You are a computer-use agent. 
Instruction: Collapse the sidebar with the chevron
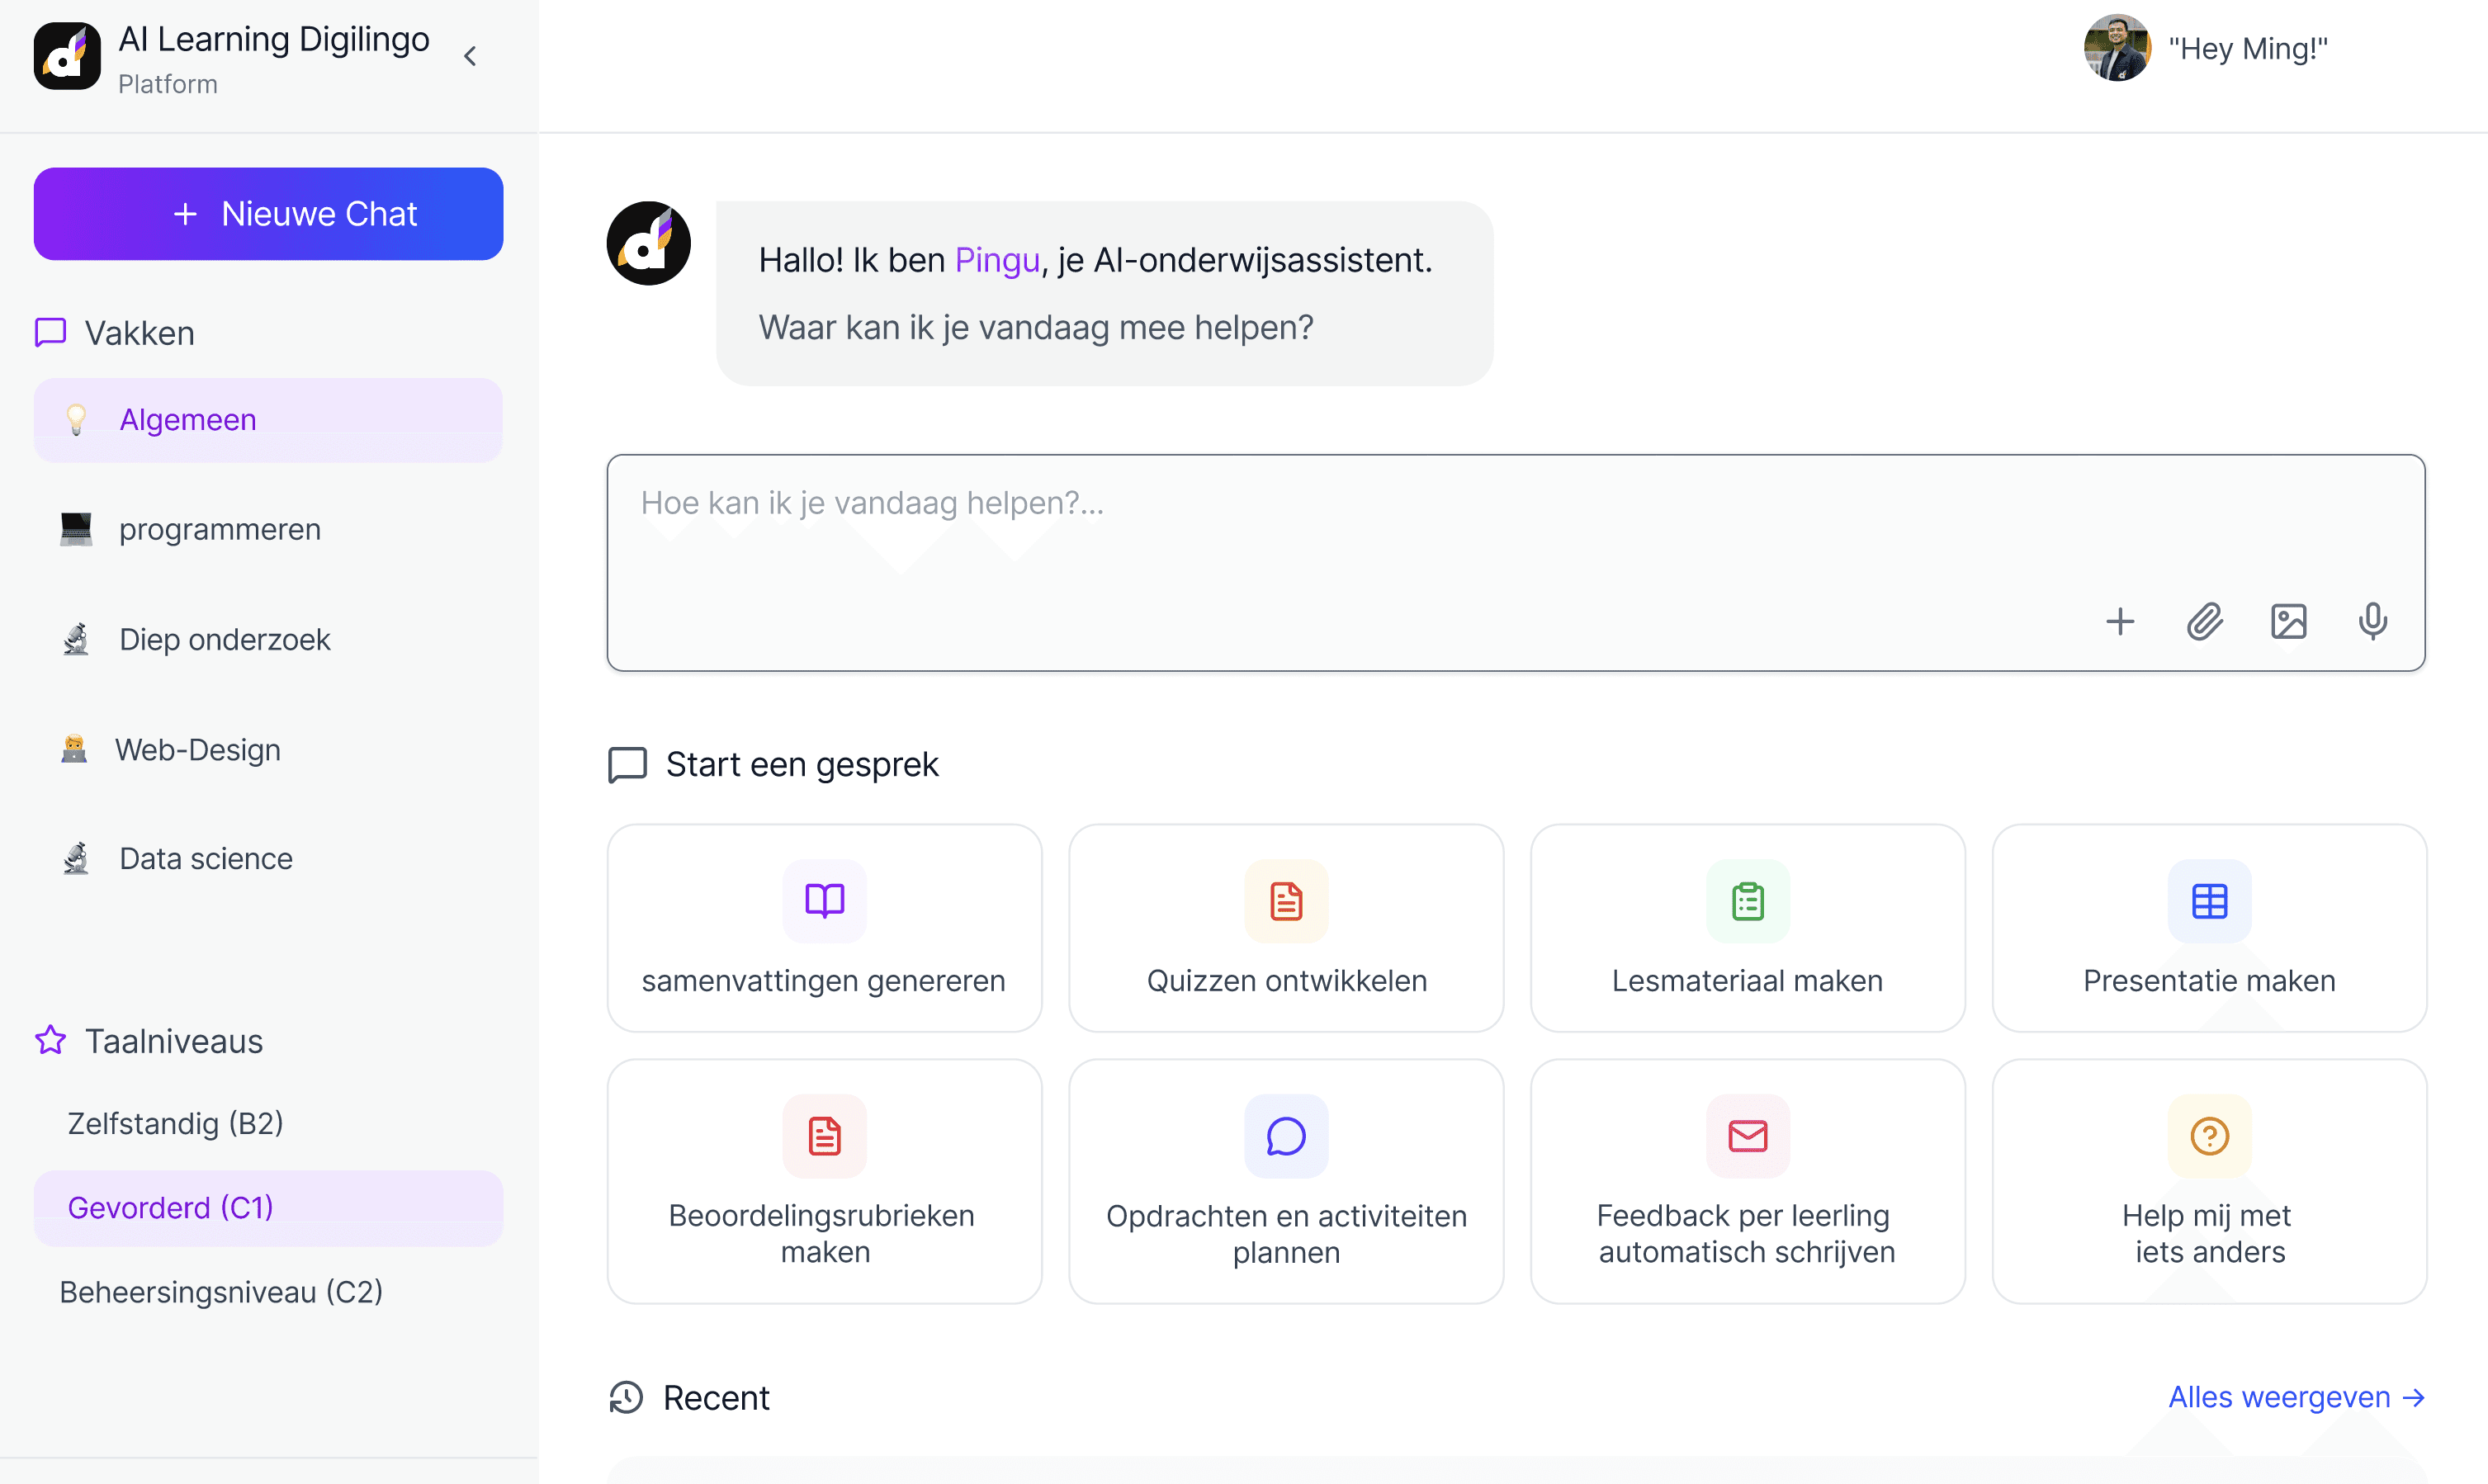[470, 55]
